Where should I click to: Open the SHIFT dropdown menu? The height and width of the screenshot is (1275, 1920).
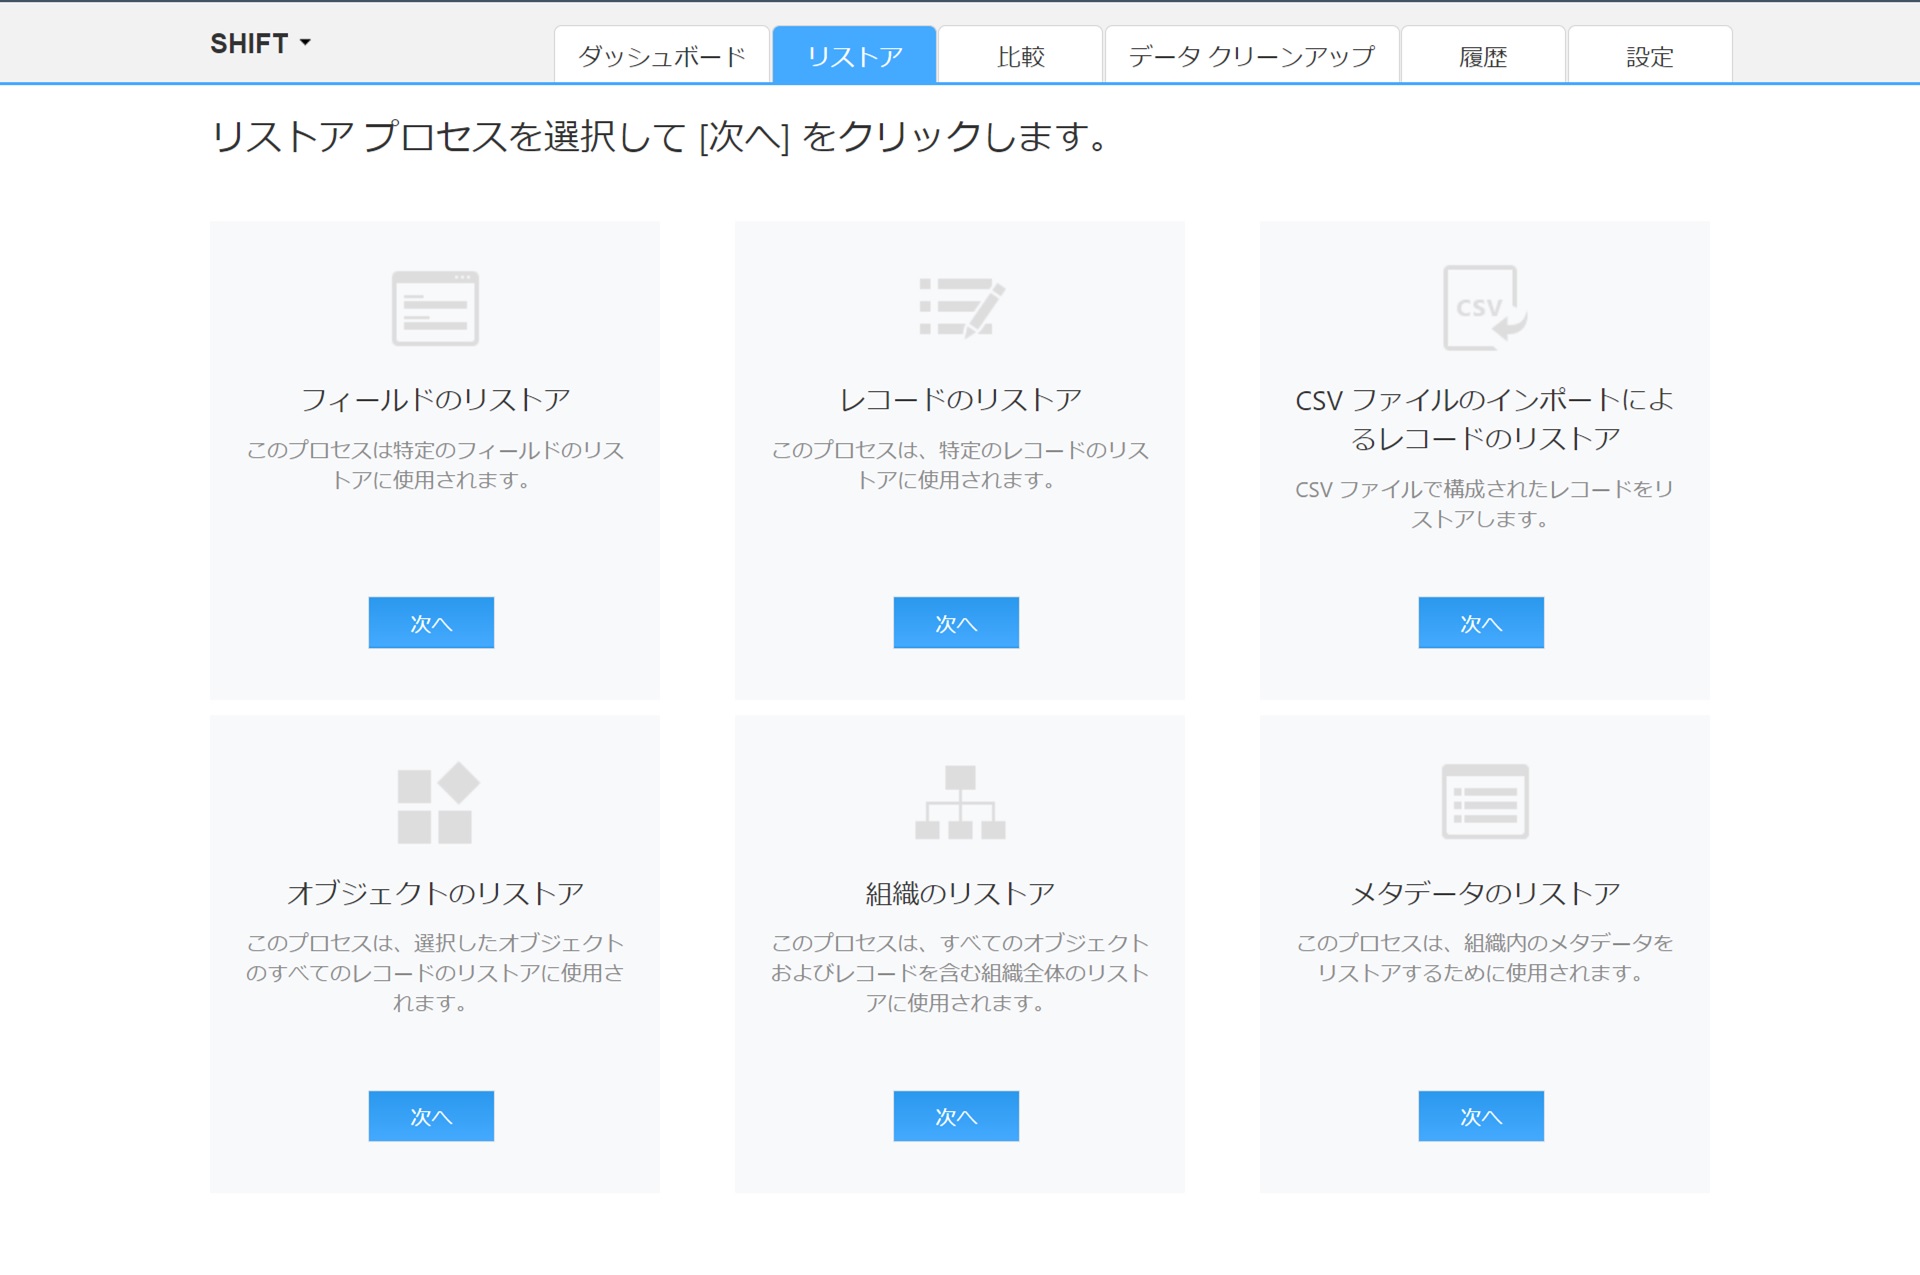pos(261,43)
